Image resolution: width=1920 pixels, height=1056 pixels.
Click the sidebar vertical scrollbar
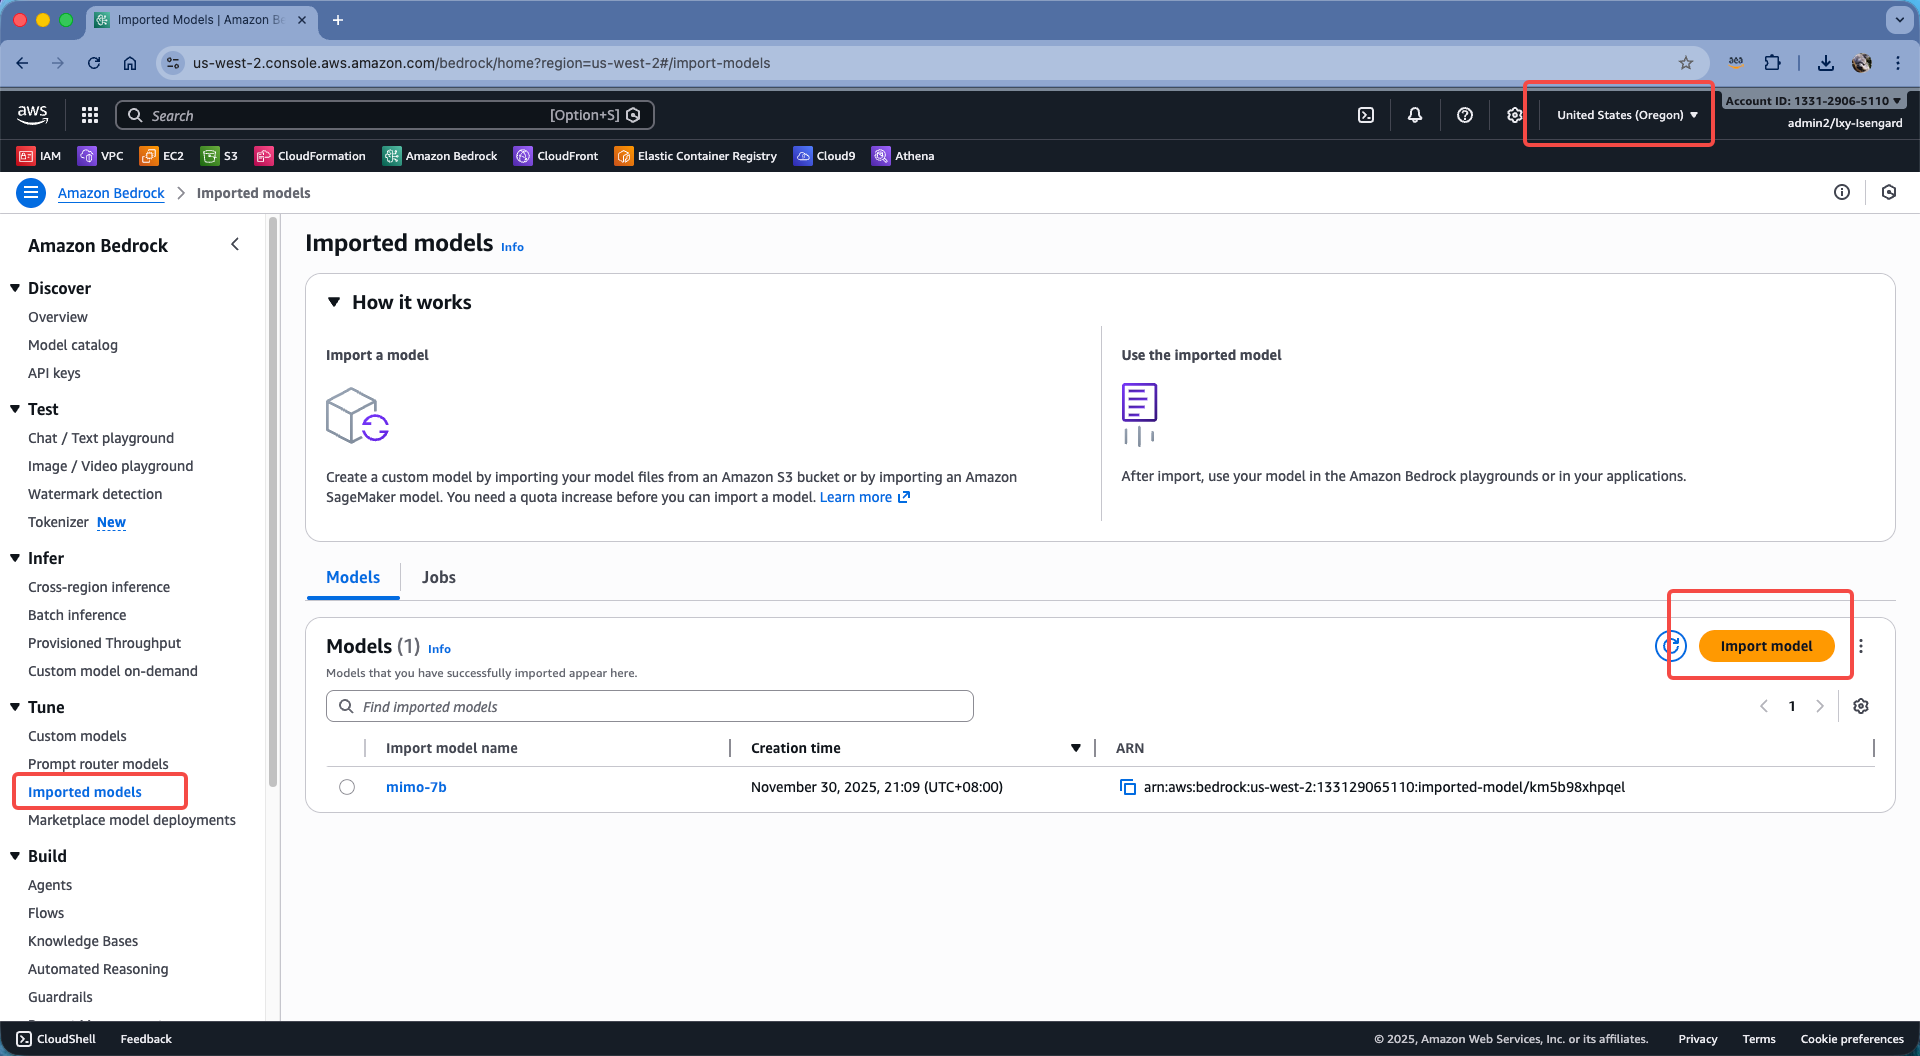click(273, 500)
